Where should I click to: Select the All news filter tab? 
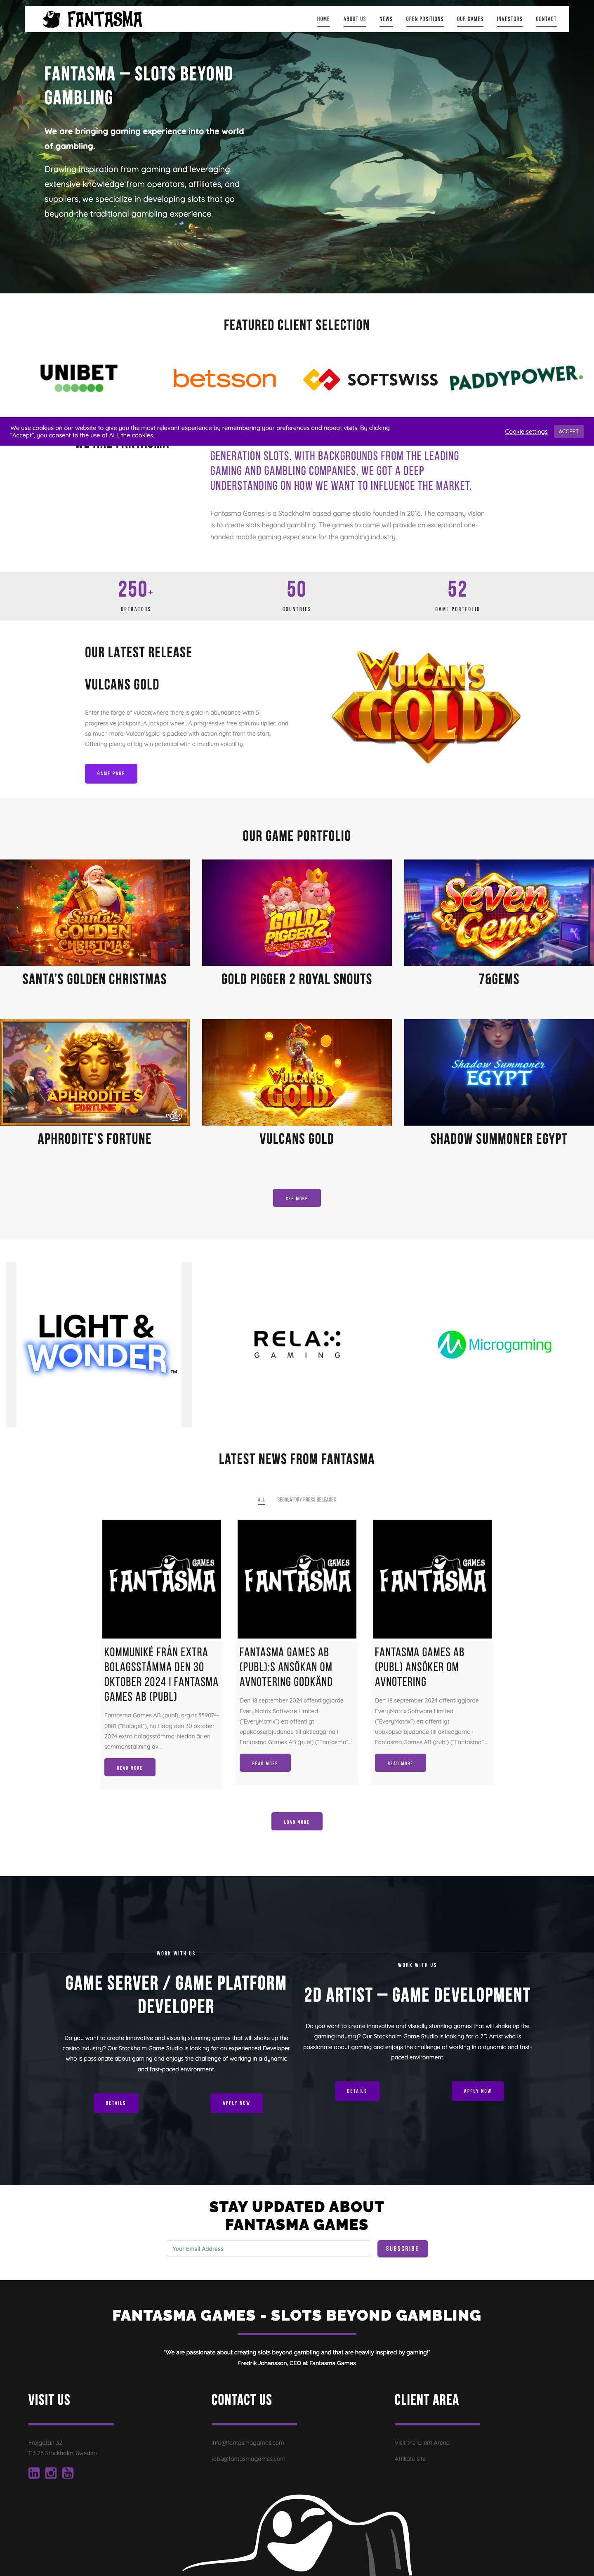pos(261,1499)
